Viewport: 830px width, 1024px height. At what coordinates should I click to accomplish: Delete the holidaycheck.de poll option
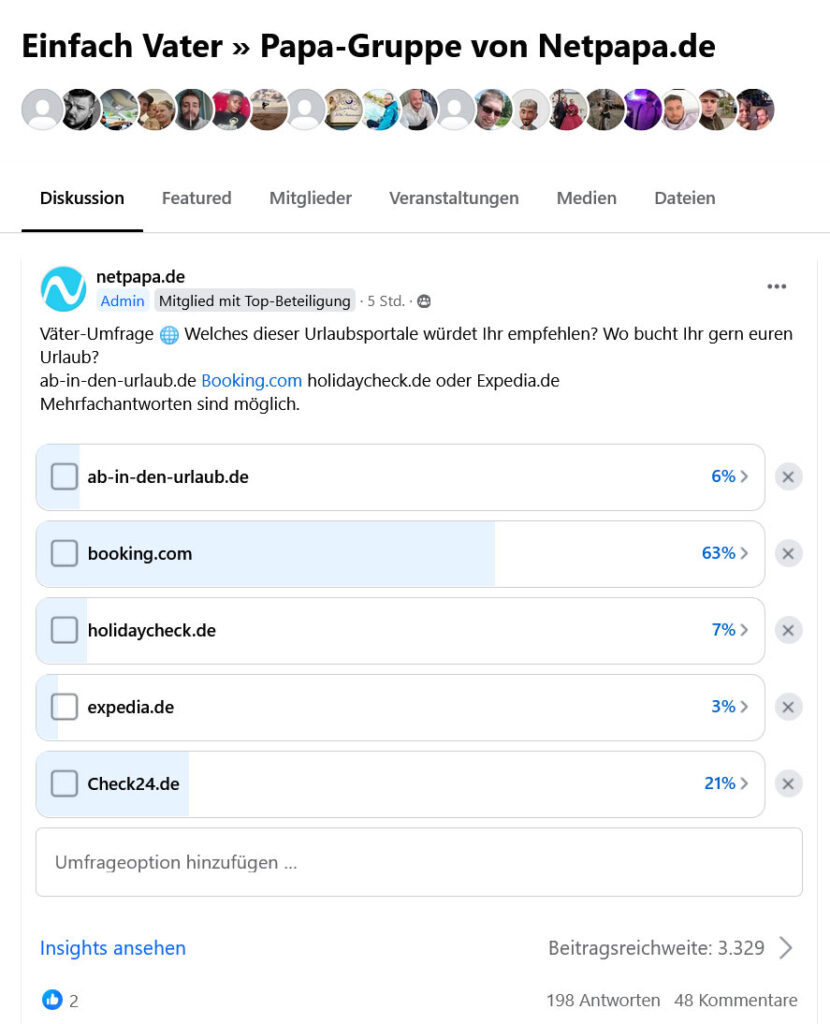pyautogui.click(x=788, y=630)
